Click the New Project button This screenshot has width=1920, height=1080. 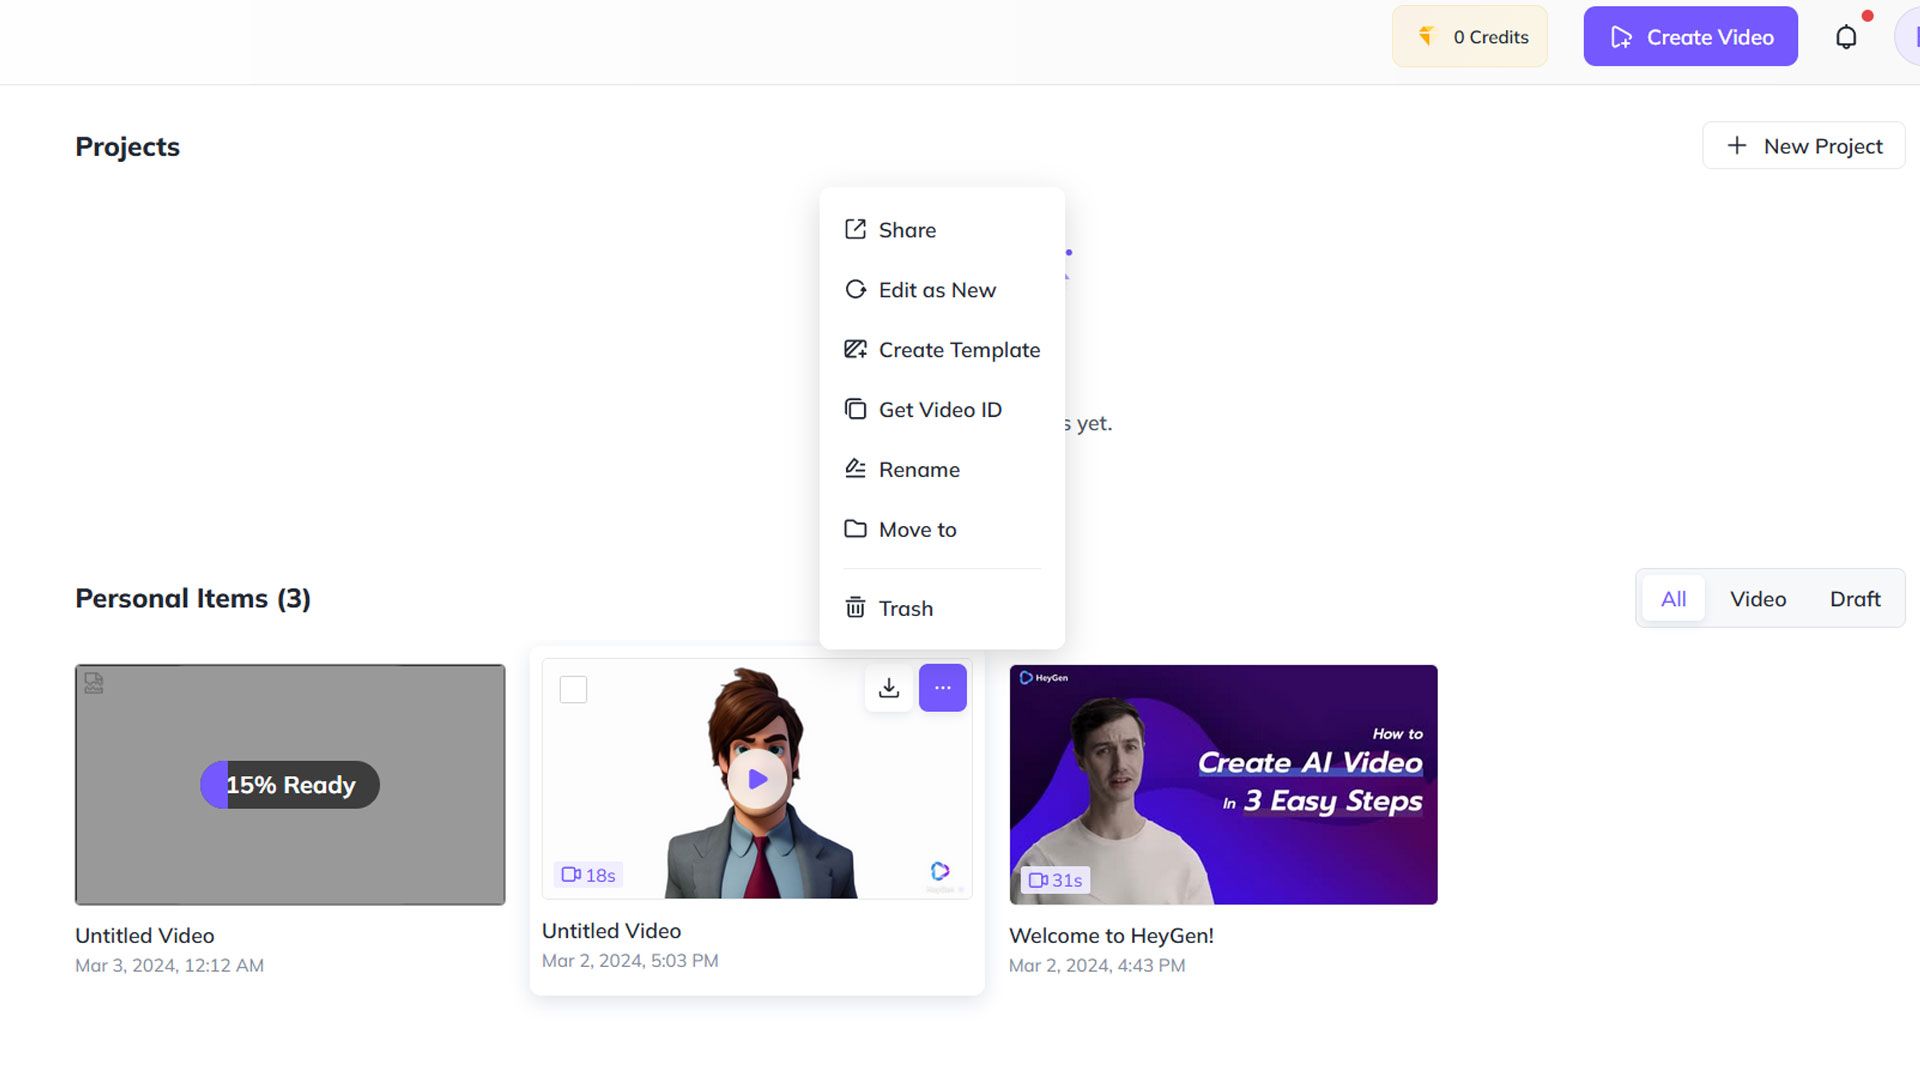pyautogui.click(x=1803, y=146)
